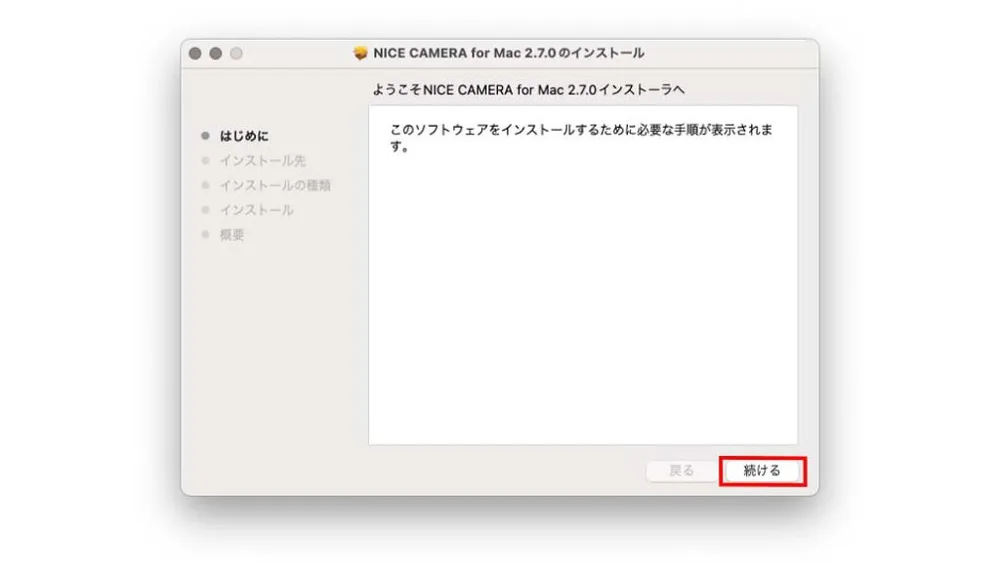Select the インストールの種類 step in sidebar
Screen dimensions: 1000x572
click(276, 186)
